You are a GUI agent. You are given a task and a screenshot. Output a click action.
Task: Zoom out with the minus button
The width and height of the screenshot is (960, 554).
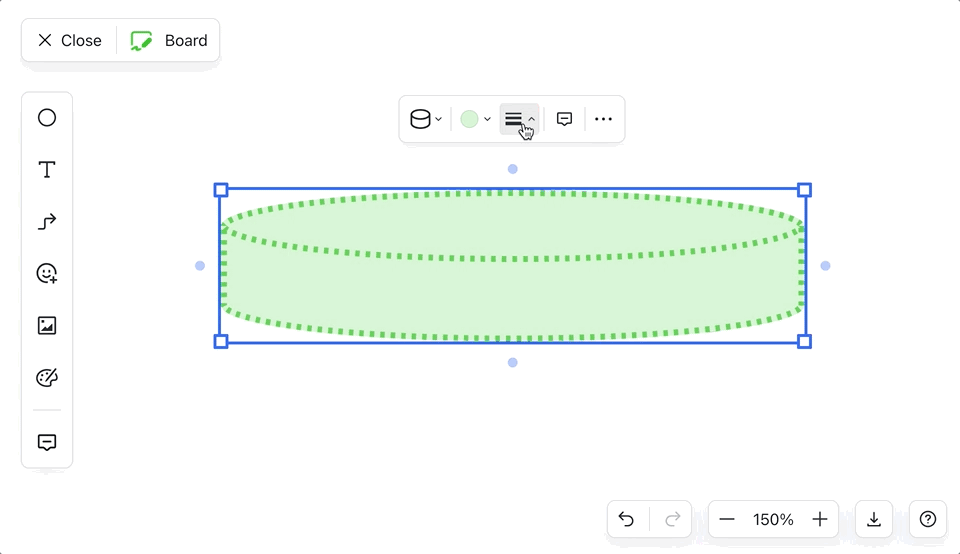point(727,519)
